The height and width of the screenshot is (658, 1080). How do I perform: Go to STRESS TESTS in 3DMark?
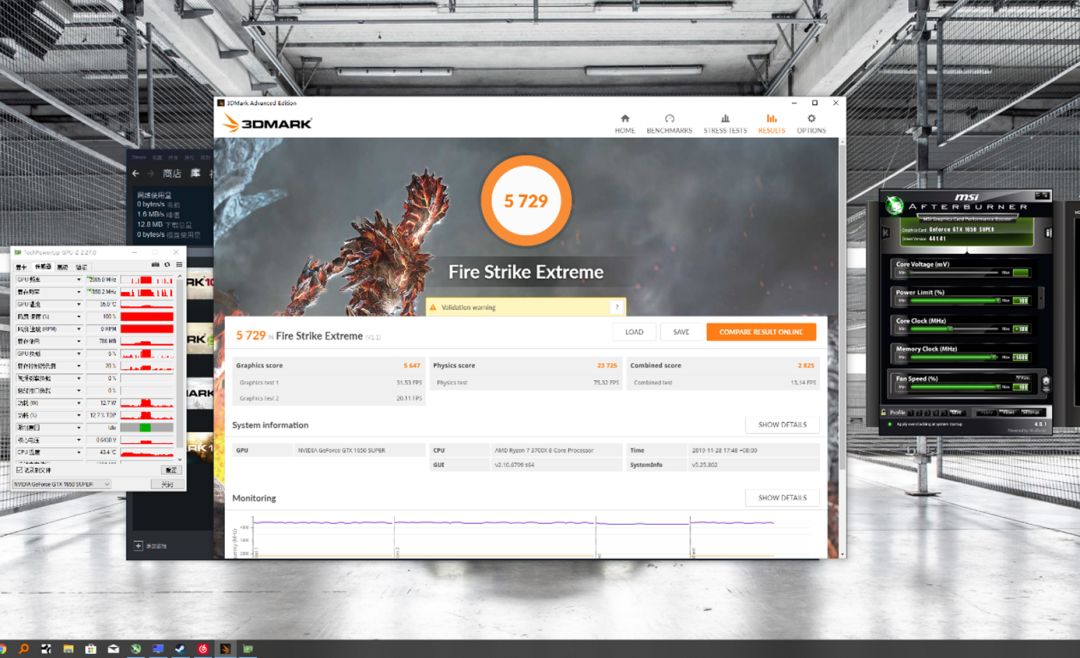point(727,122)
